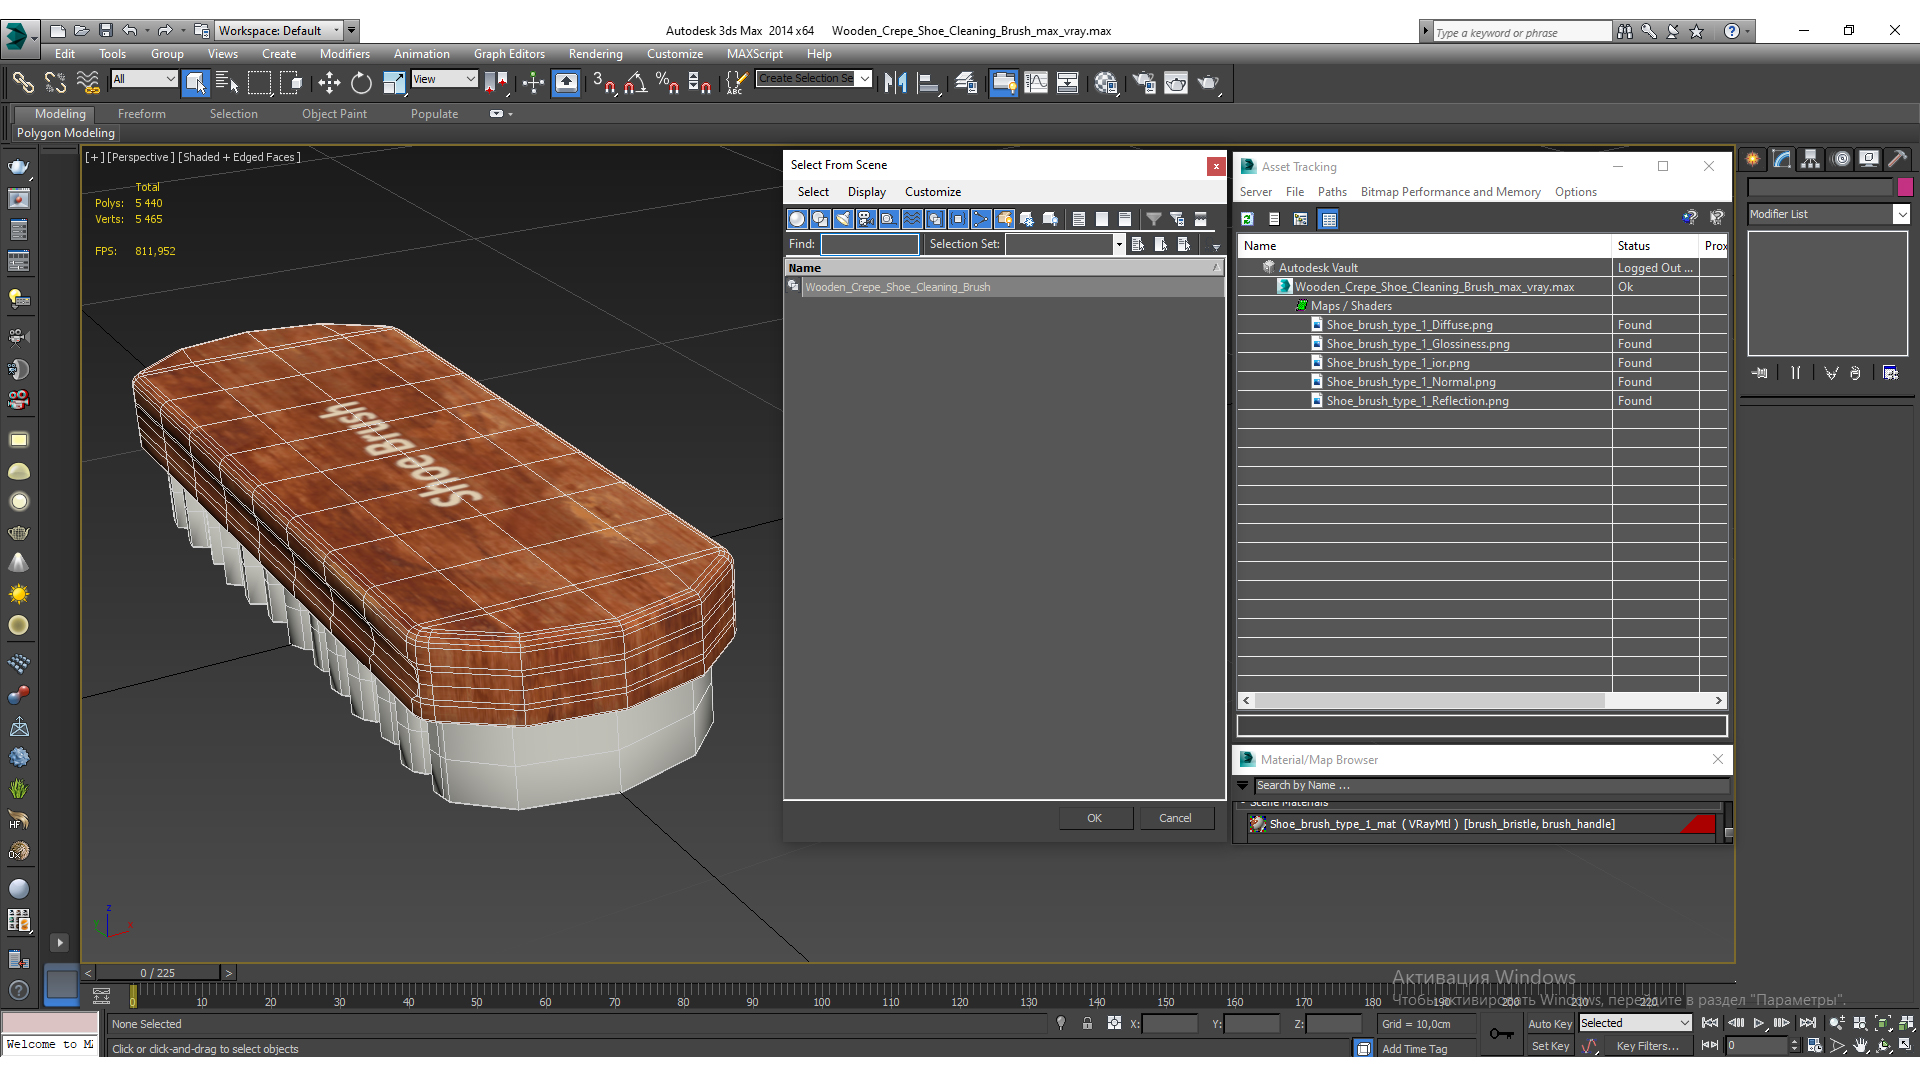The image size is (1920, 1080).
Task: Enable Snaps Toggle checkbox
Action: (603, 83)
